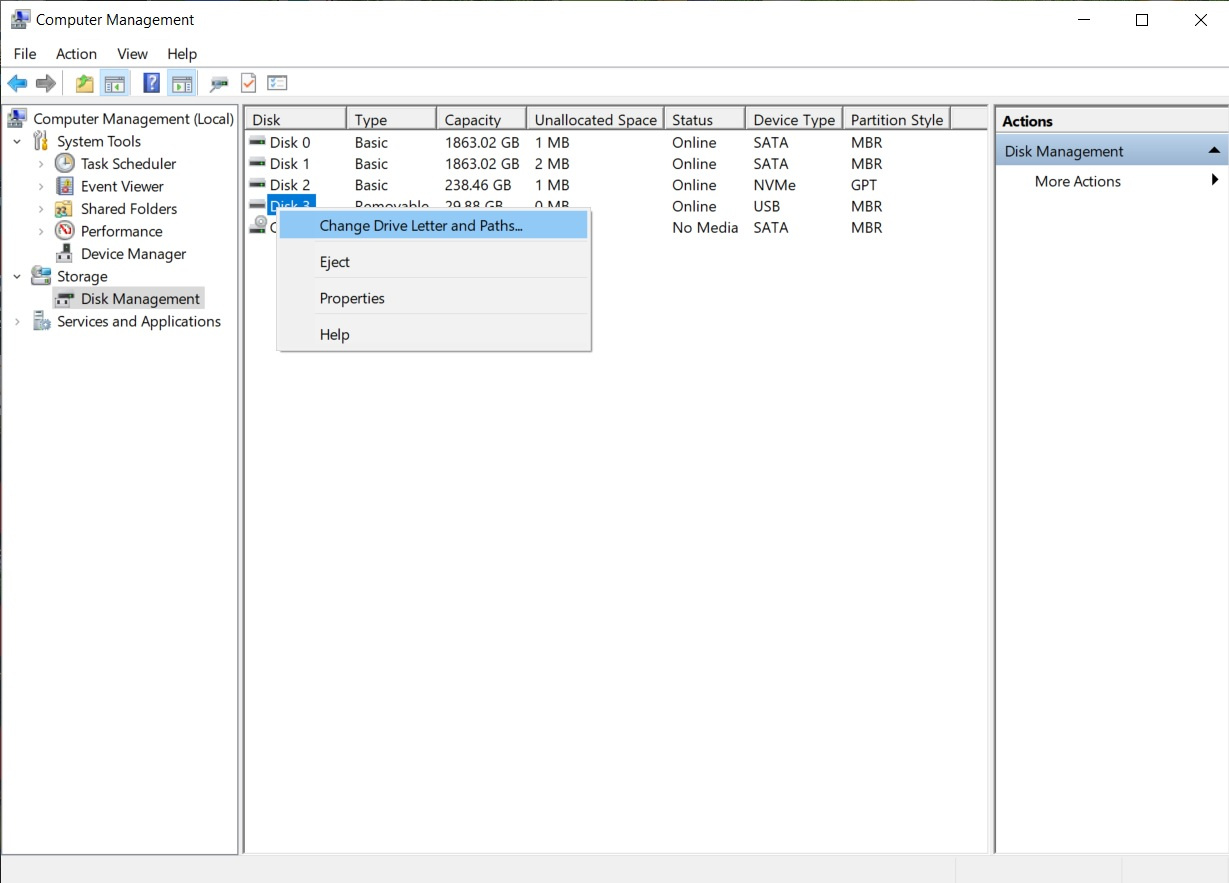Click the Task Scheduler clock icon
The image size is (1229, 883).
pyautogui.click(x=65, y=163)
